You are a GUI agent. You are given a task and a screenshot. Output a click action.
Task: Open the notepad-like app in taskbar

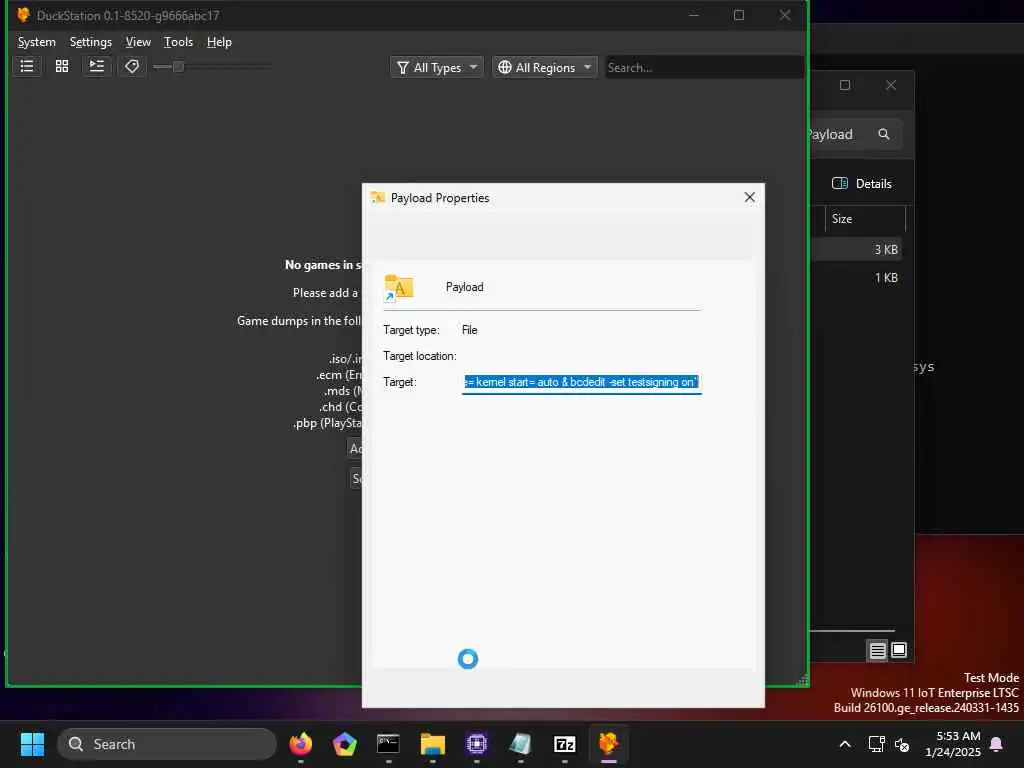point(520,744)
